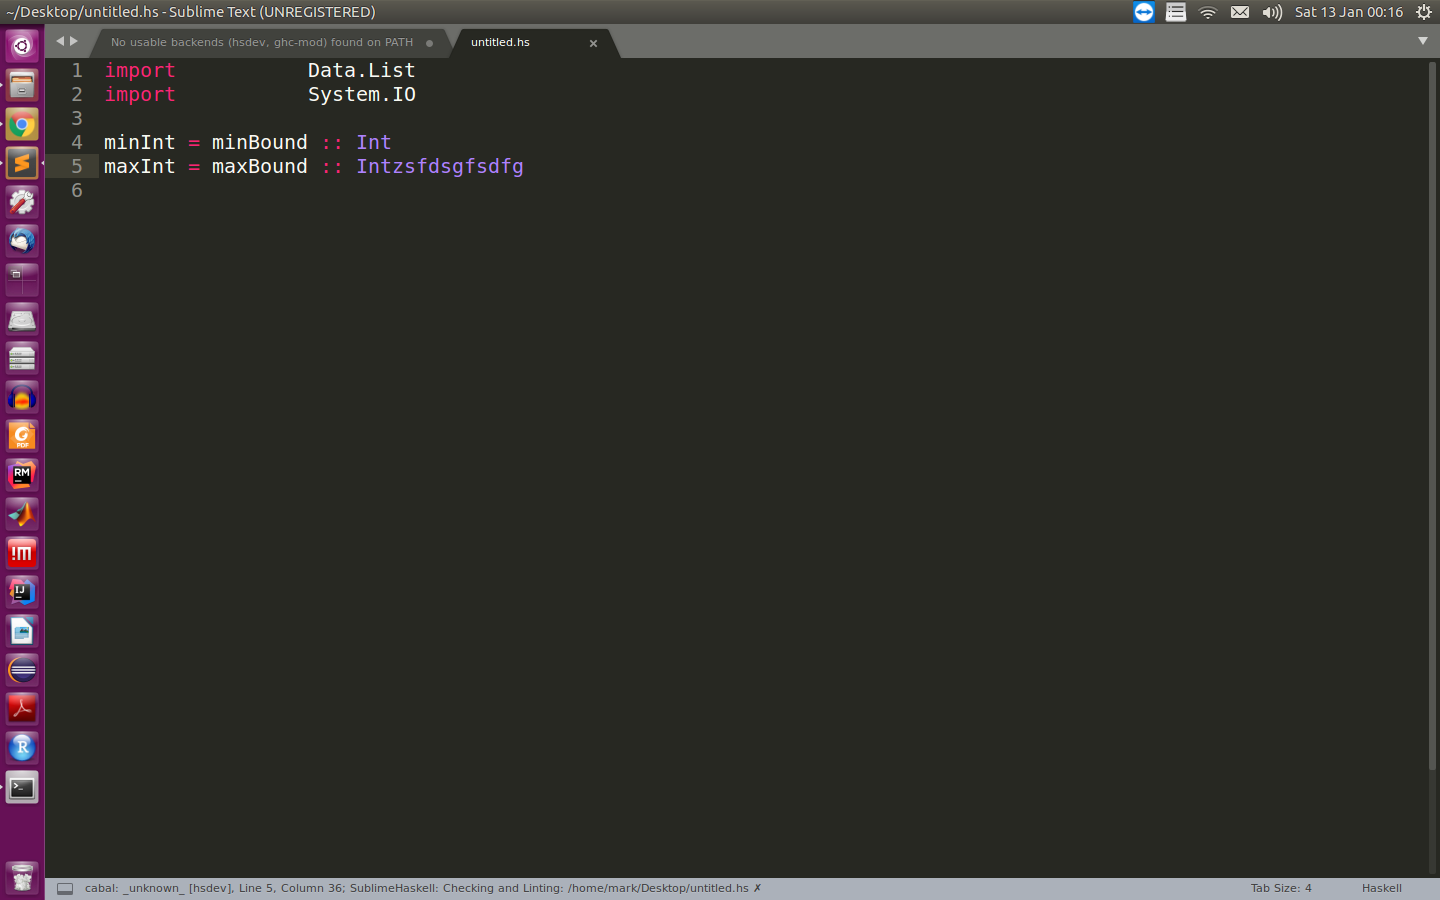Open the Files manager from dock
The width and height of the screenshot is (1440, 900).
22,85
